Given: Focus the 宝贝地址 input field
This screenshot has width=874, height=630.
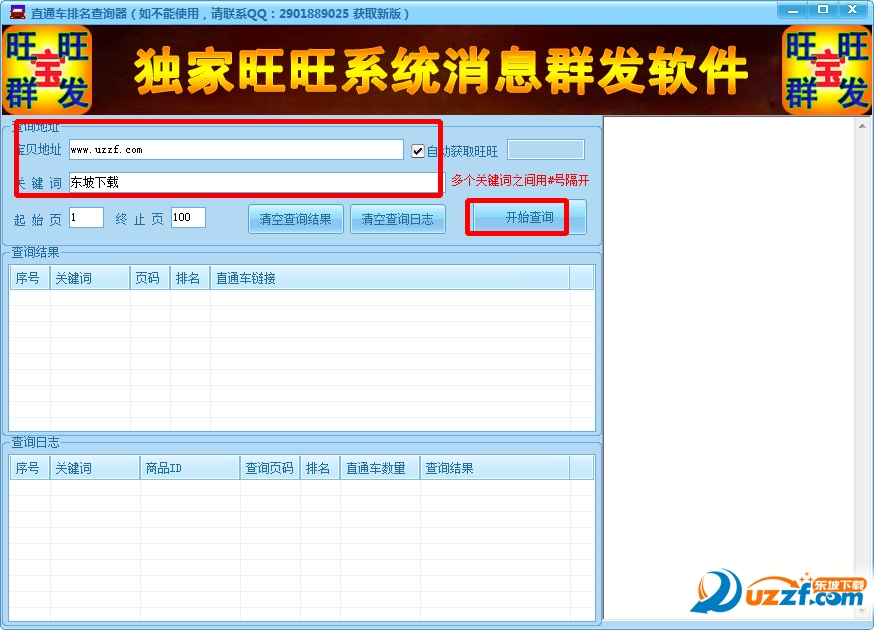Looking at the screenshot, I should [236, 150].
